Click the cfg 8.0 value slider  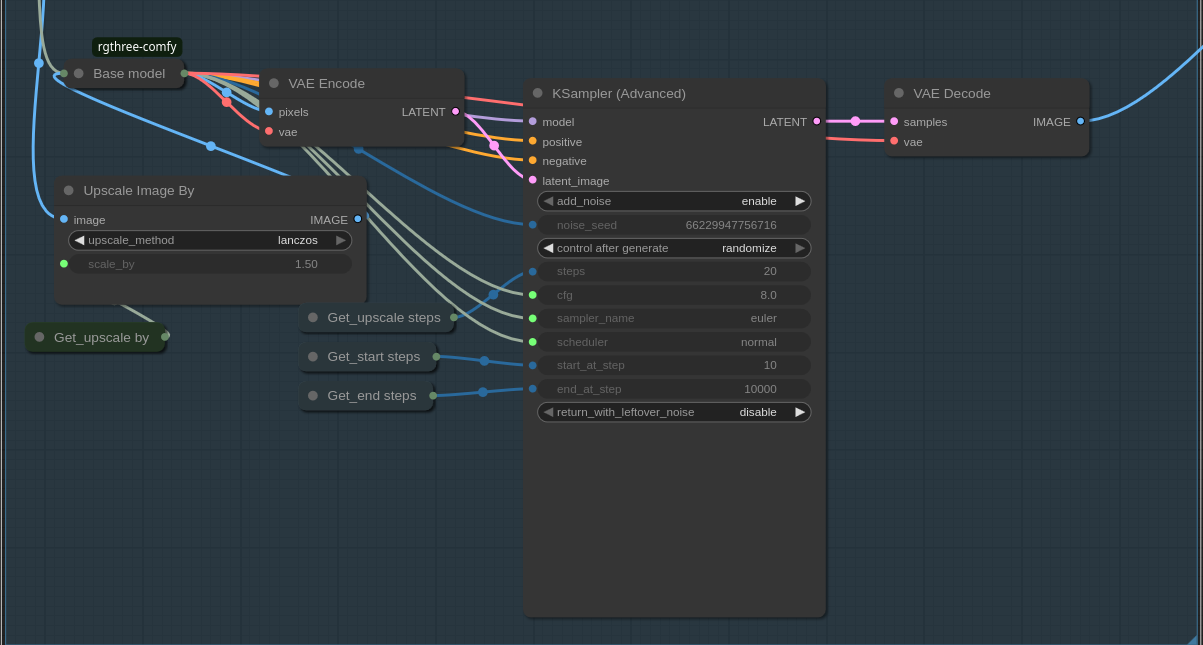click(x=673, y=295)
